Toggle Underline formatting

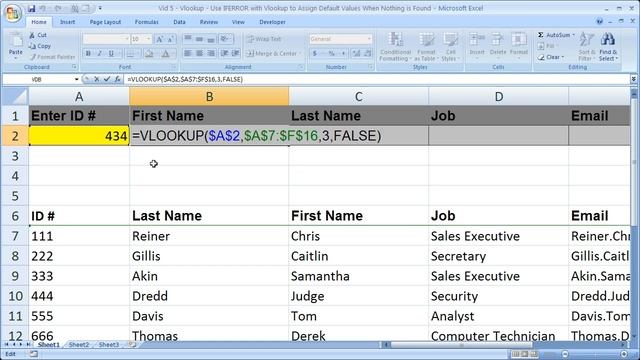pos(111,53)
